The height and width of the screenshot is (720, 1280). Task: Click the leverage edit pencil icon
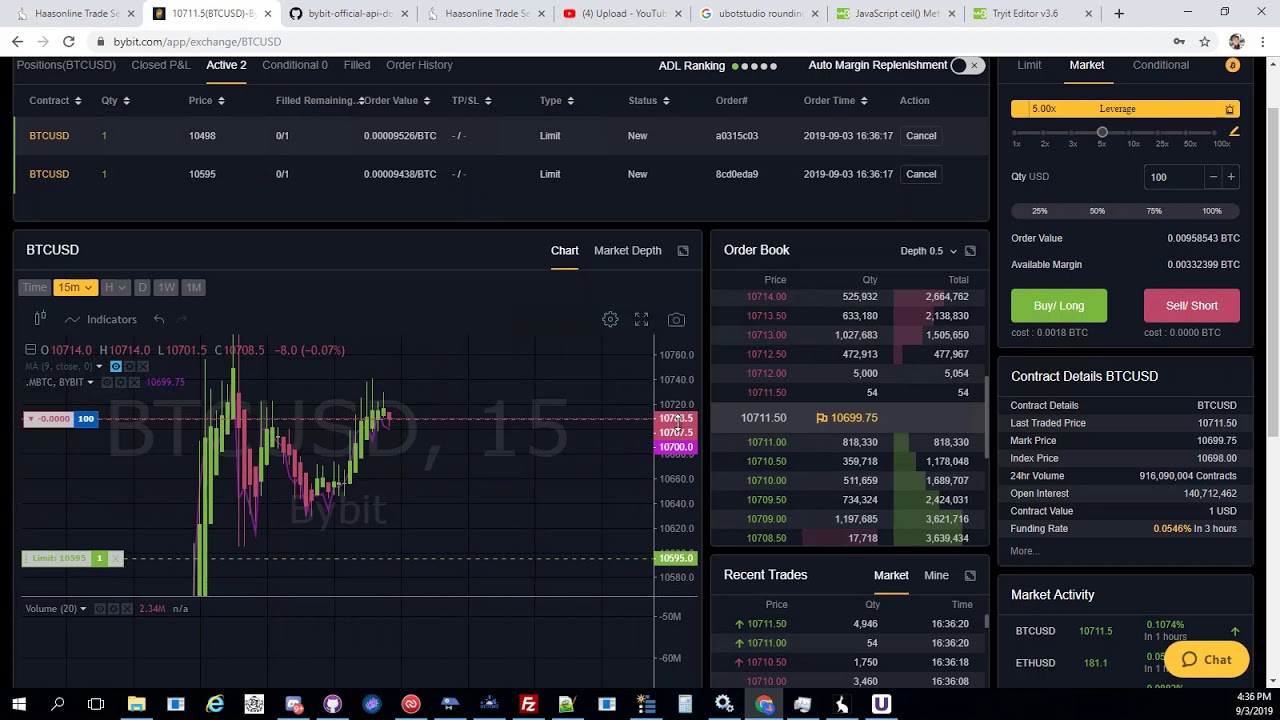(x=1234, y=131)
